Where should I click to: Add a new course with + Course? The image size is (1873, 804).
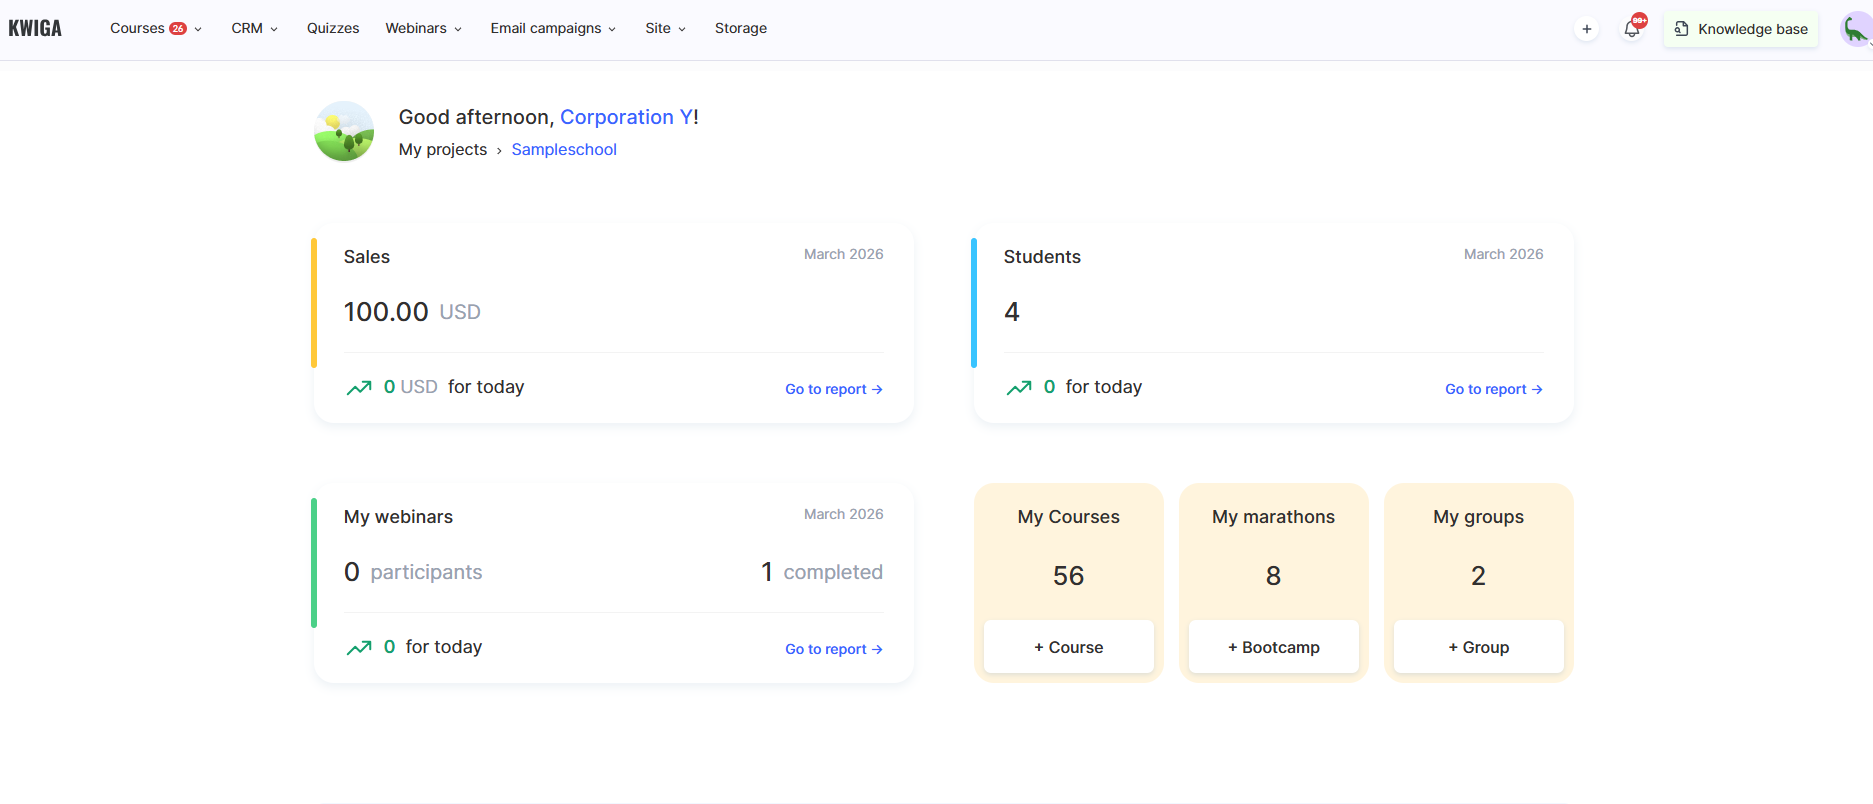(x=1068, y=647)
